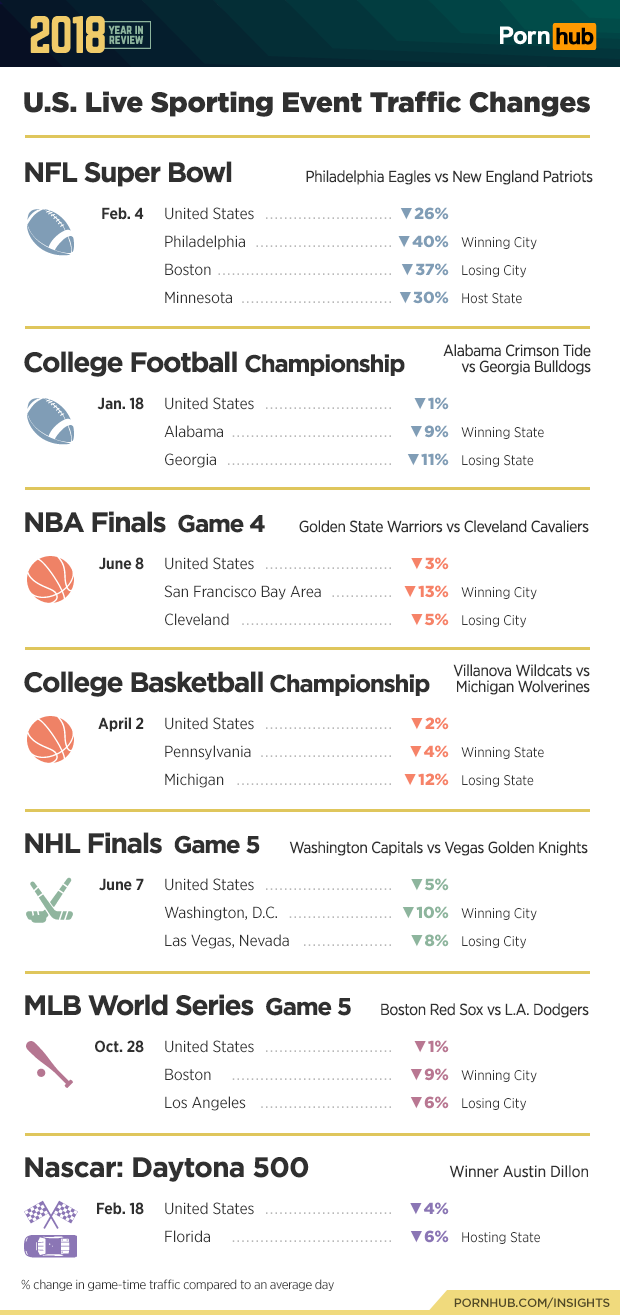Select the baseball bat icon
Viewport: 620px width, 1315px height.
coord(50,1063)
